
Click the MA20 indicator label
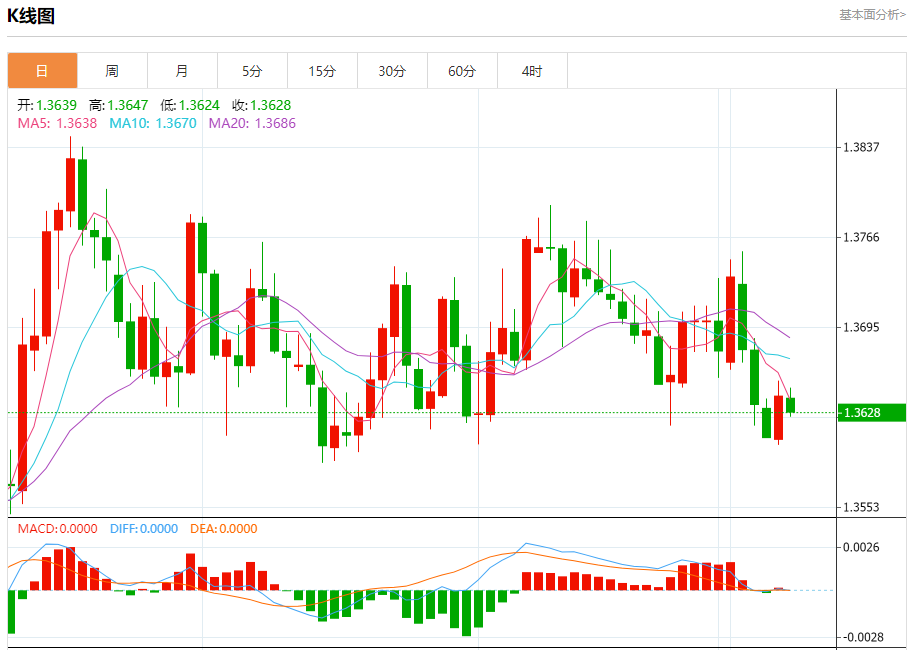[x=252, y=123]
